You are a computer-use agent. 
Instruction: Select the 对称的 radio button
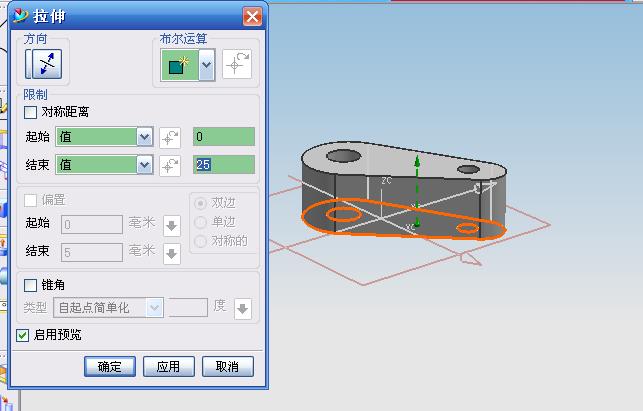click(200, 241)
